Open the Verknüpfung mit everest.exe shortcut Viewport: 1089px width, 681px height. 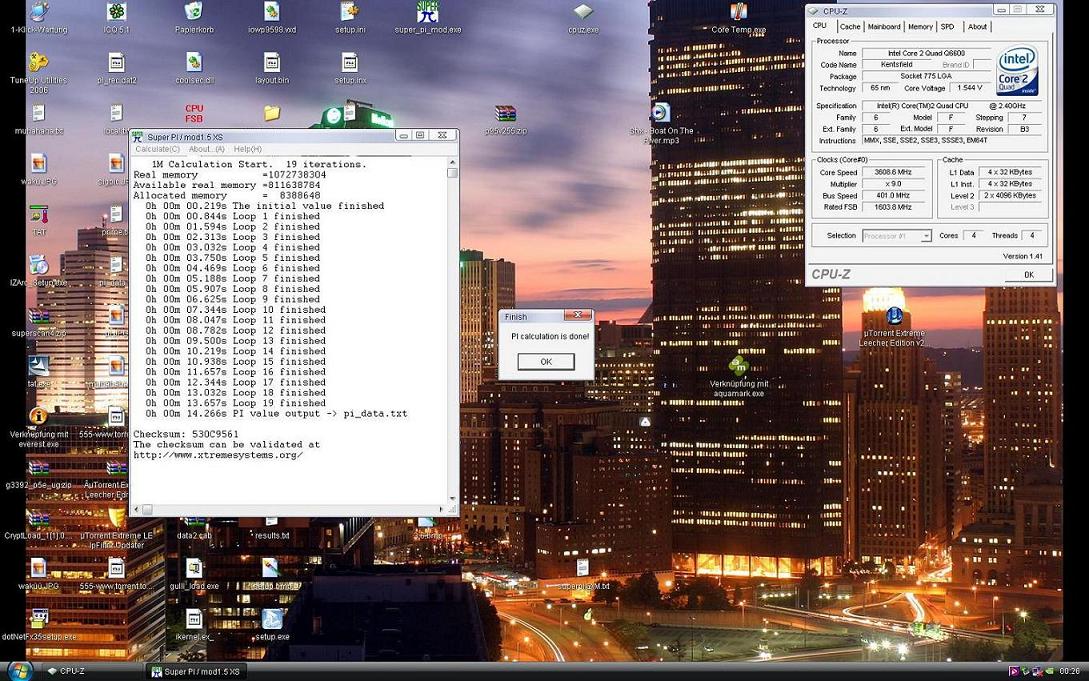coord(39,427)
